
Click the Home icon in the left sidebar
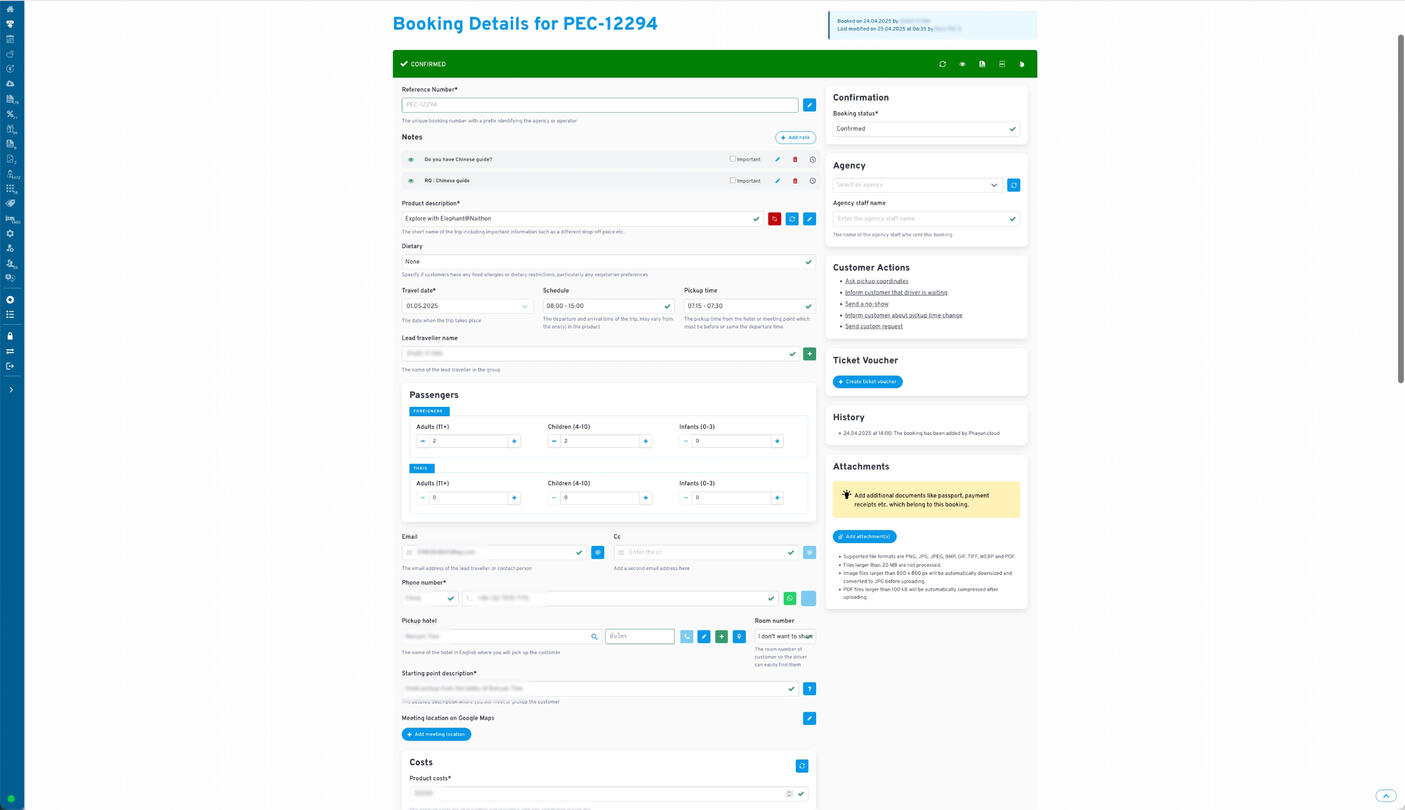[x=11, y=9]
